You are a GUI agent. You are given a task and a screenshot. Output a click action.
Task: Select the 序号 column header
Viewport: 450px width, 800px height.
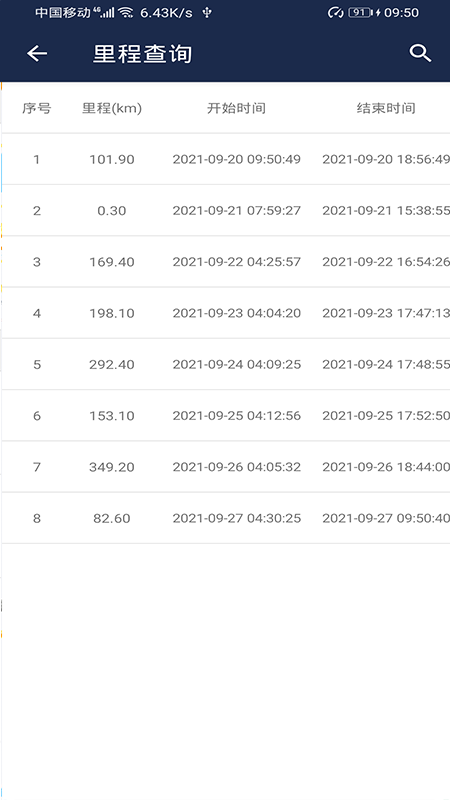37,108
